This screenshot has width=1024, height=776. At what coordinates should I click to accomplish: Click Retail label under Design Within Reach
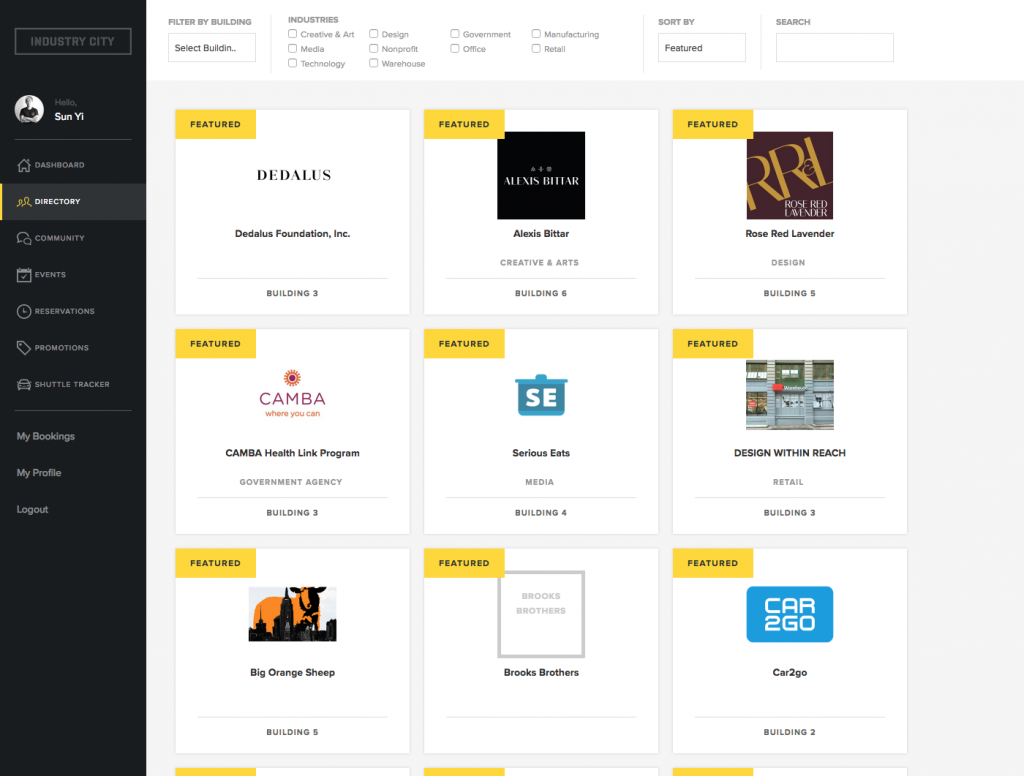[x=788, y=482]
